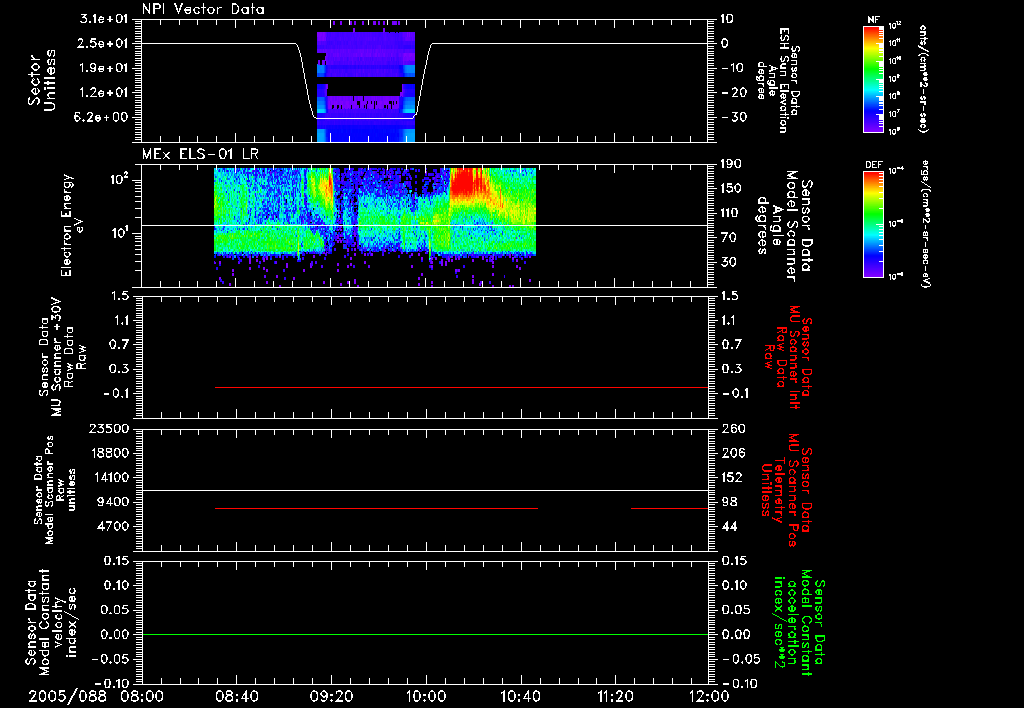Click the '23500' tick label
1024x708 pixels.
(x=109, y=428)
